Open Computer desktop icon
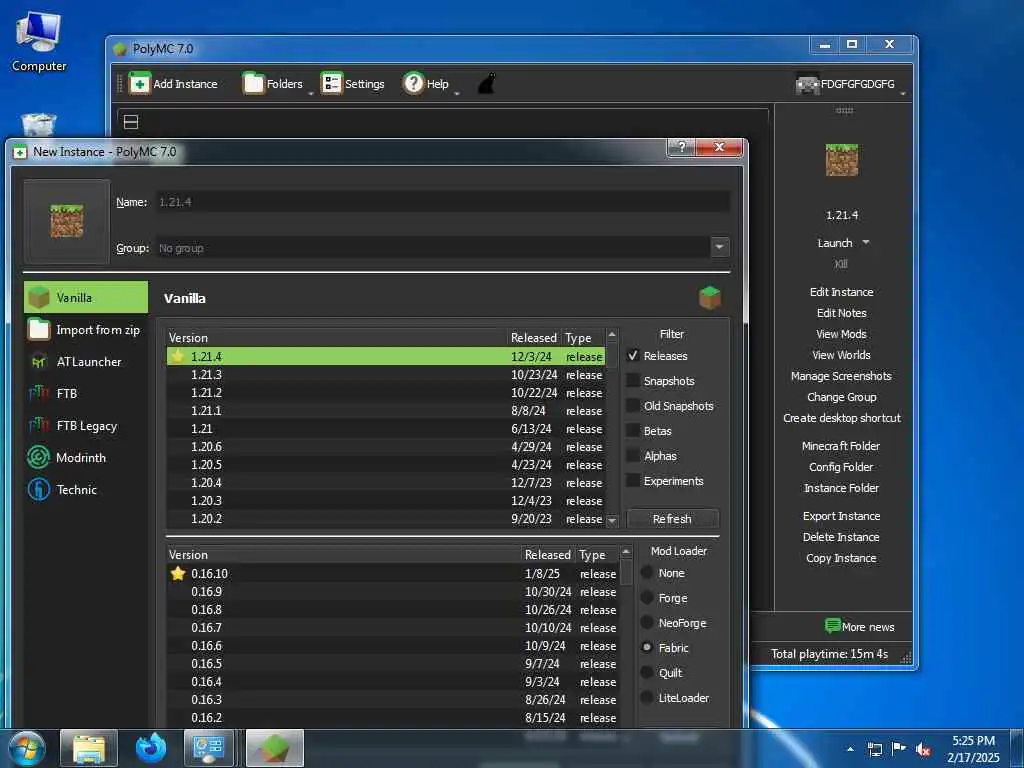Screen dimensions: 1024x768 point(39,42)
